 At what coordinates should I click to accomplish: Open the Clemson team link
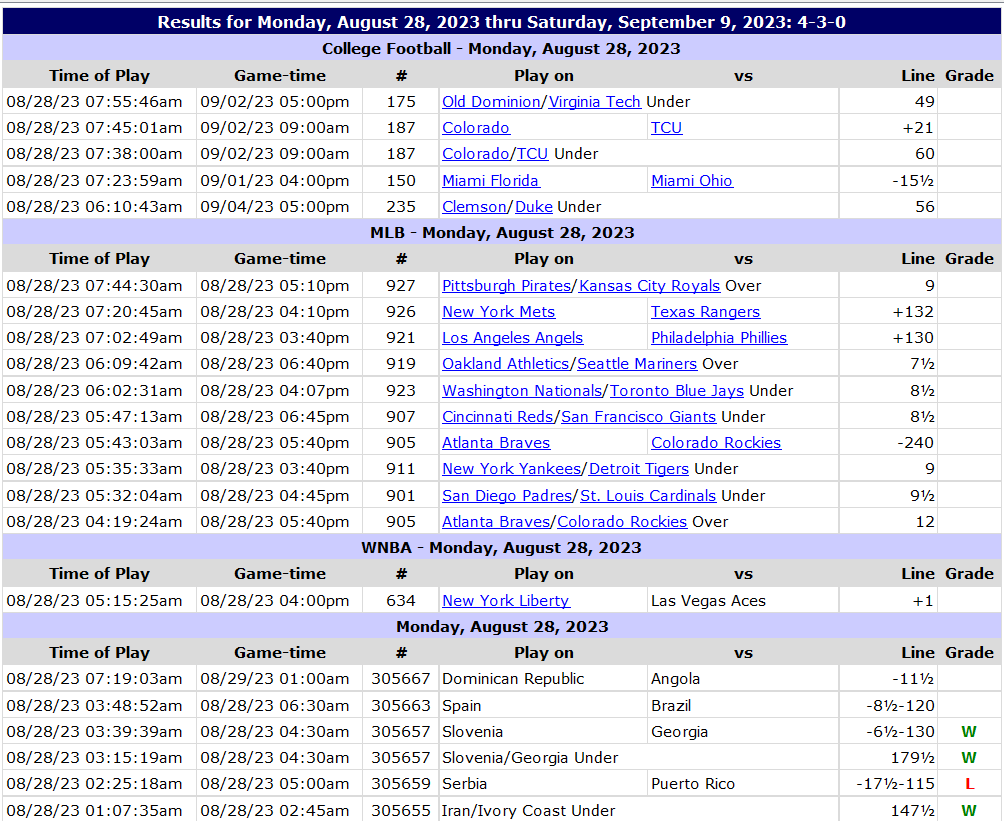pyautogui.click(x=474, y=207)
